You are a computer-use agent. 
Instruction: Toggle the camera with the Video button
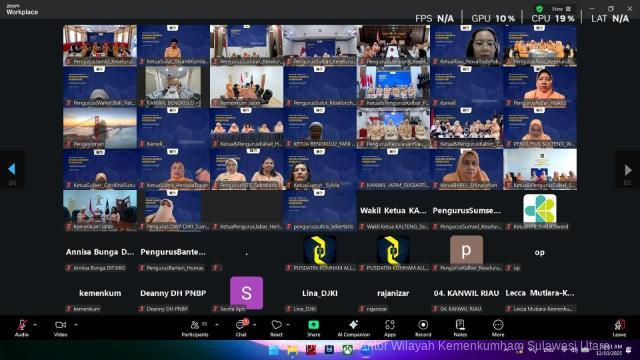tap(60, 328)
